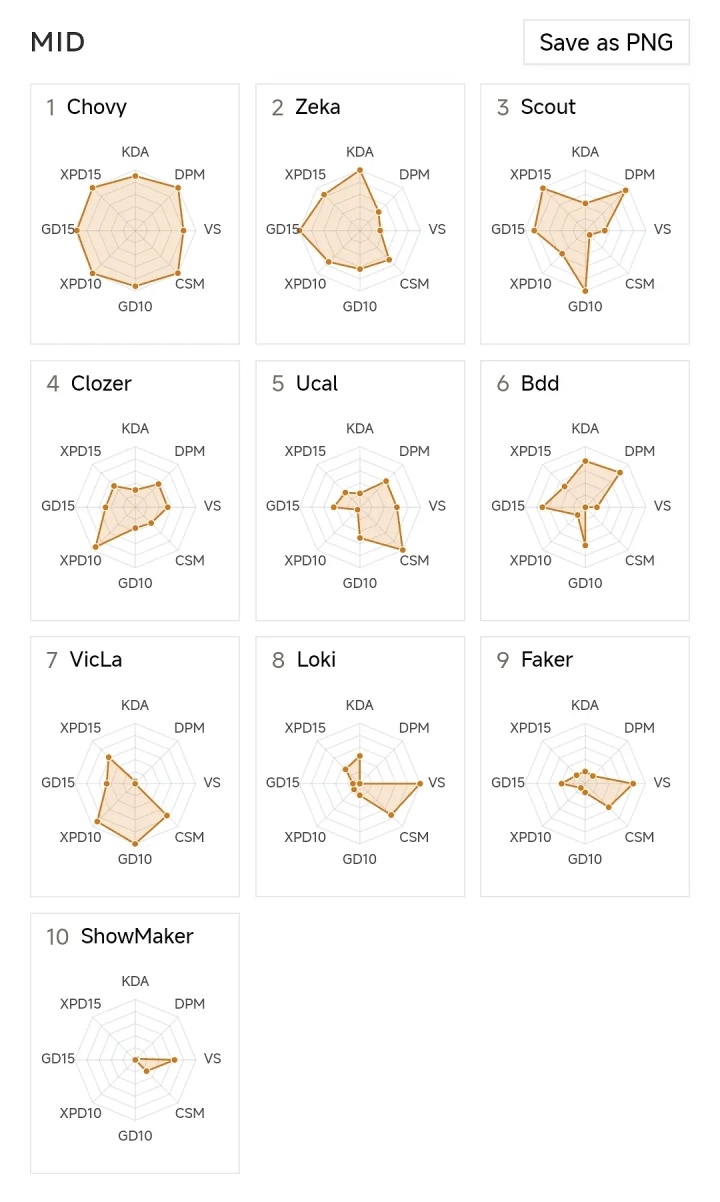Click the VS data point on ShowMaker's chart
This screenshot has width=720, height=1202.
click(175, 1059)
